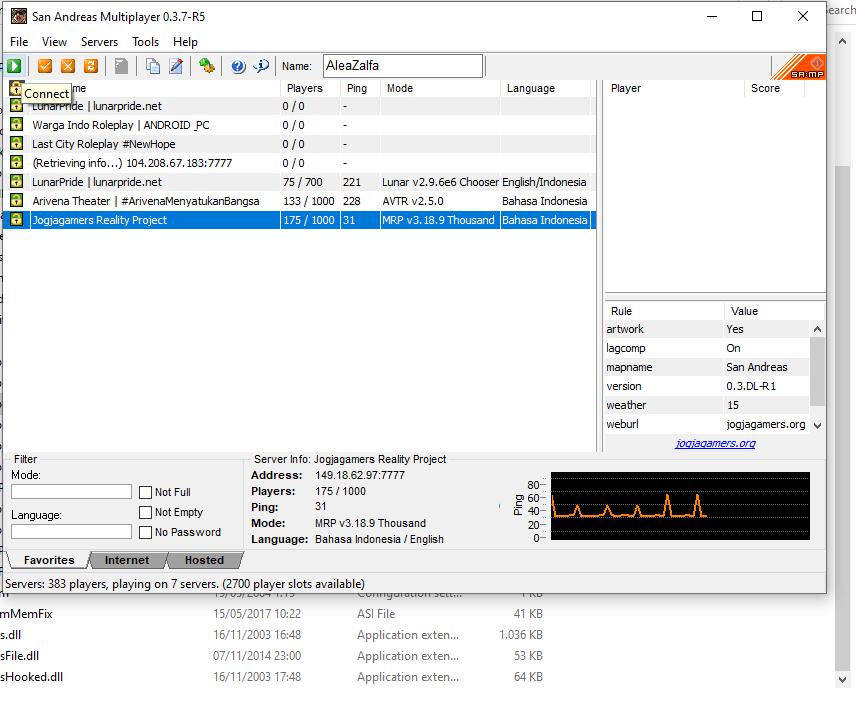856x708 pixels.
Task: Open the jogjagamers.org link under the rules
Action: click(715, 443)
